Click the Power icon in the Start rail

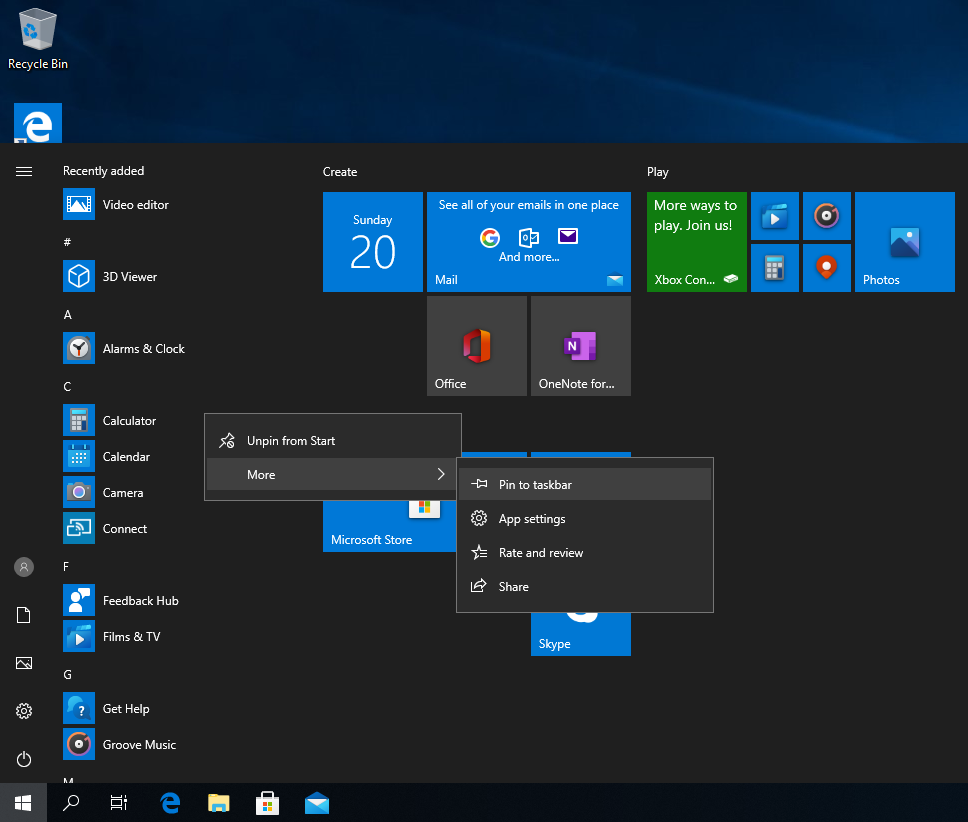coord(23,759)
